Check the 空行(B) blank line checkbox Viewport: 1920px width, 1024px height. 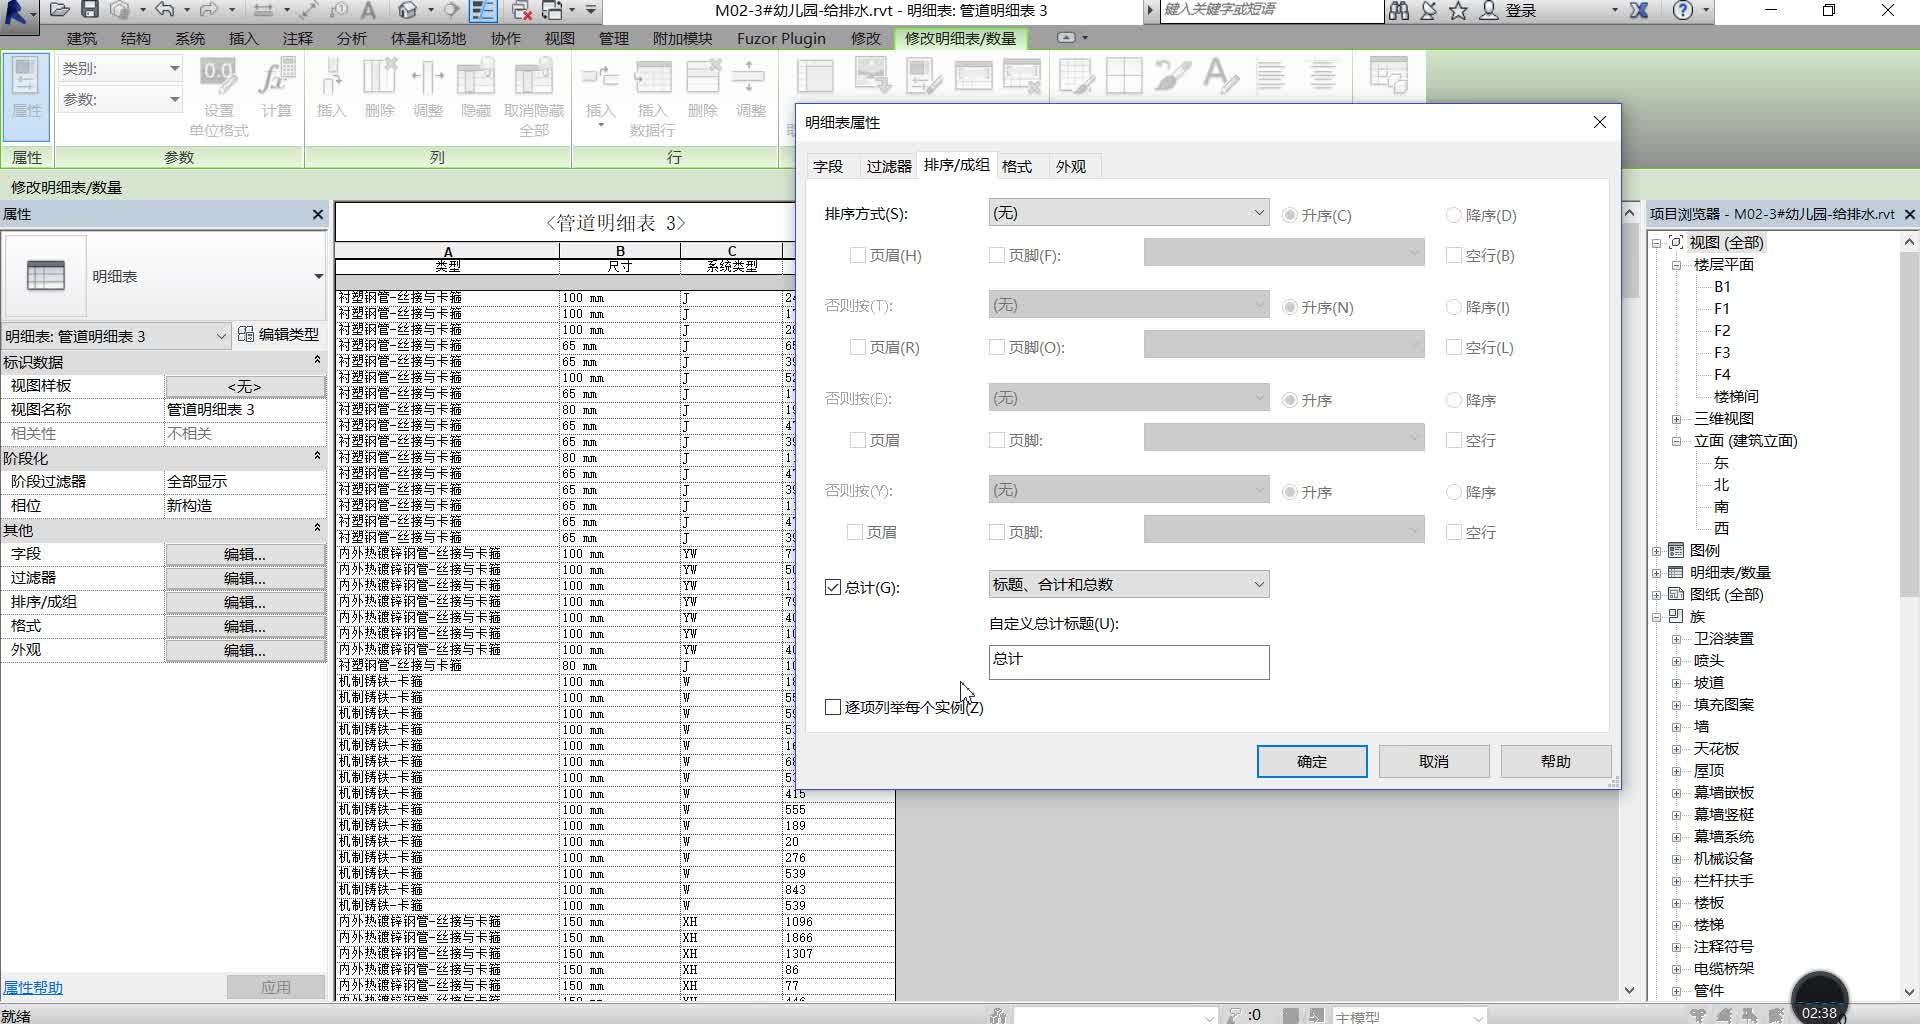pyautogui.click(x=1454, y=255)
